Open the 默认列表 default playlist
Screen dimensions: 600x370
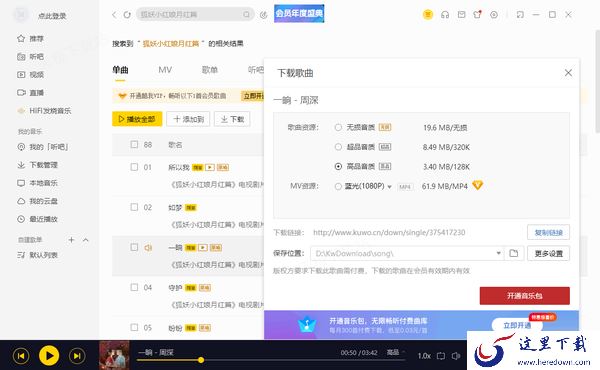coord(37,255)
